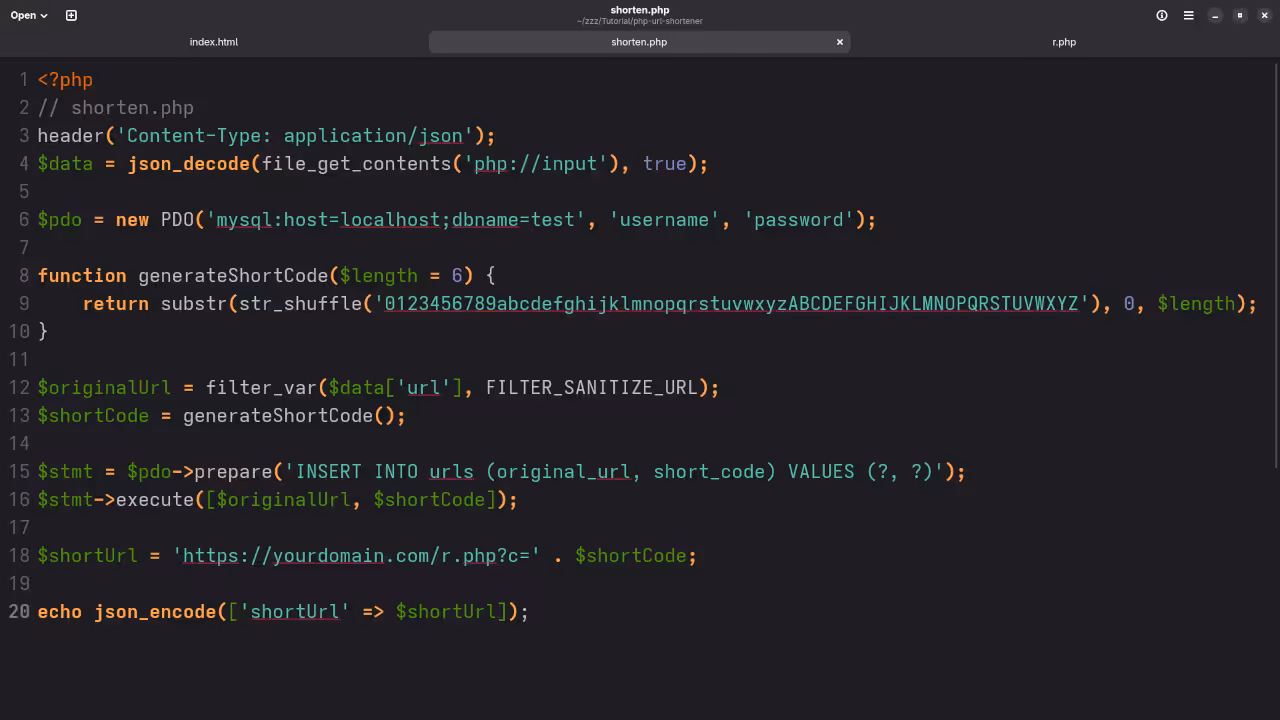
Task: Click the x icon on the active tab
Action: (840, 42)
